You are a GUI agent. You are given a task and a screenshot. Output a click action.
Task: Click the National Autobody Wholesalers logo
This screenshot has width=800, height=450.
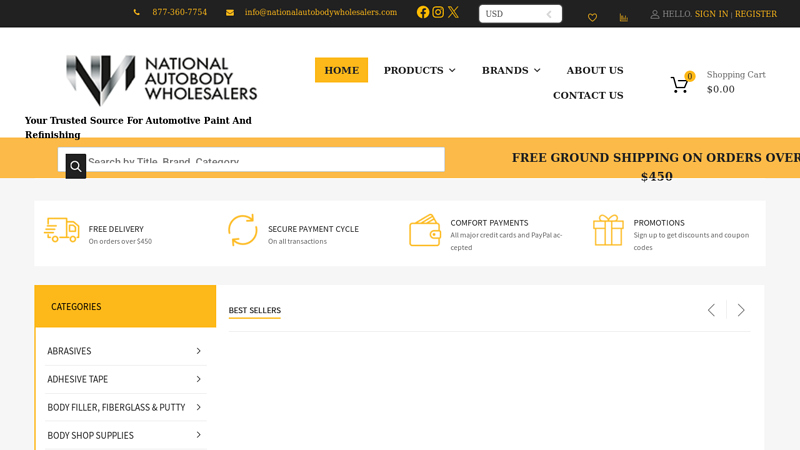(162, 81)
